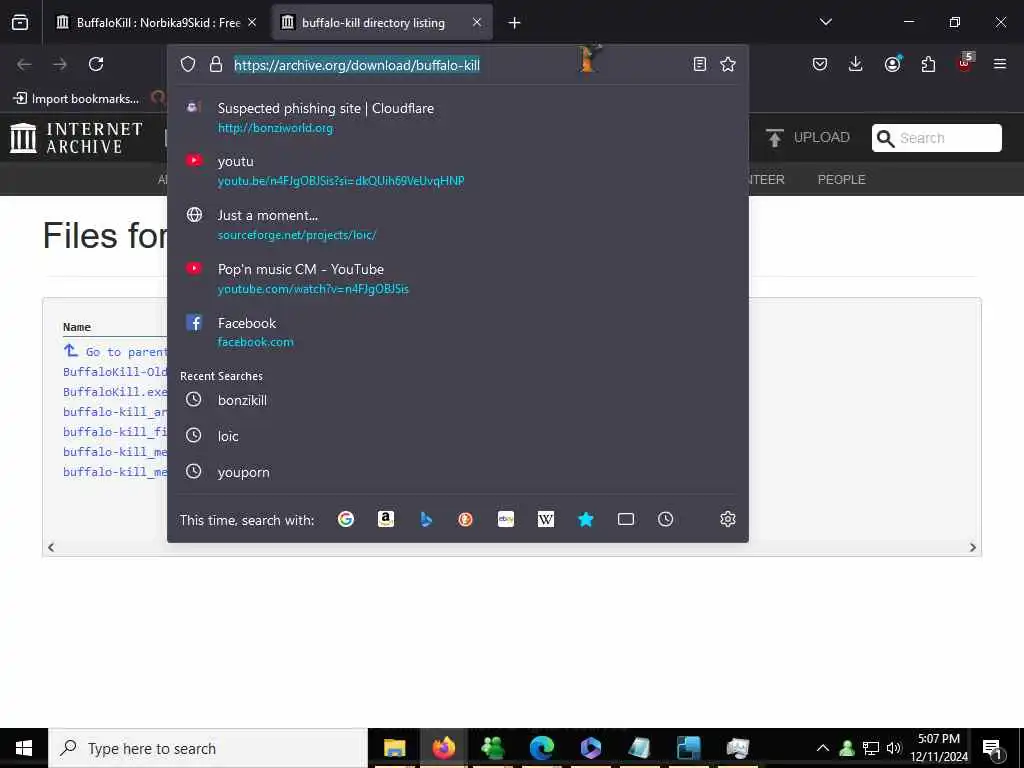Open BuffaloKill.exe file link
1024x768 pixels.
tap(115, 392)
